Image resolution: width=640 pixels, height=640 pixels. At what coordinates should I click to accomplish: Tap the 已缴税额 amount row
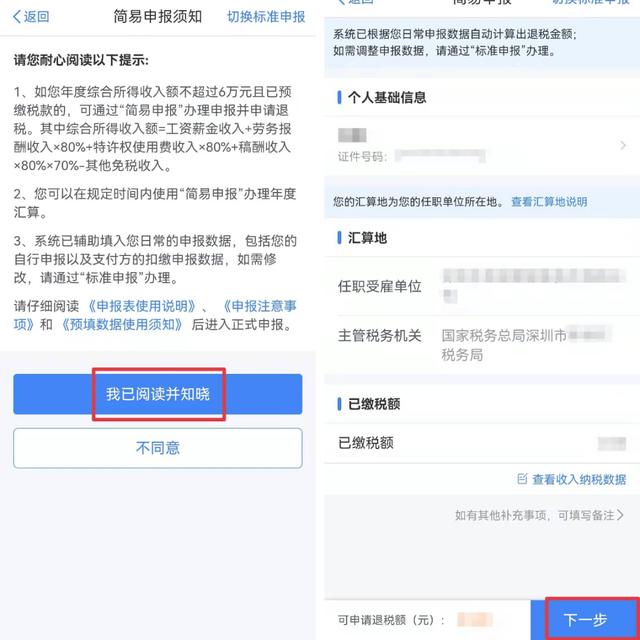482,443
